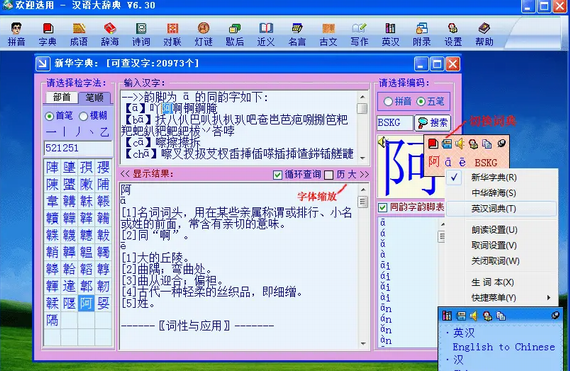The width and height of the screenshot is (570, 371).
Task: Select 关闭取词(W) menu entry
Action: point(501,261)
